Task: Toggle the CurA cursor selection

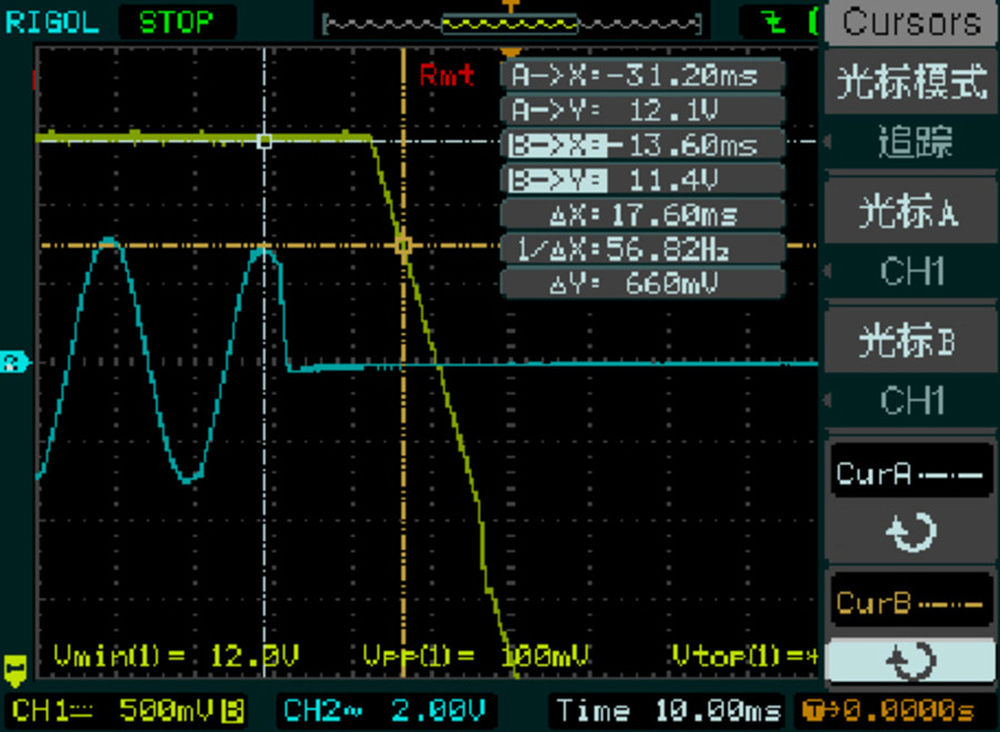Action: click(910, 474)
